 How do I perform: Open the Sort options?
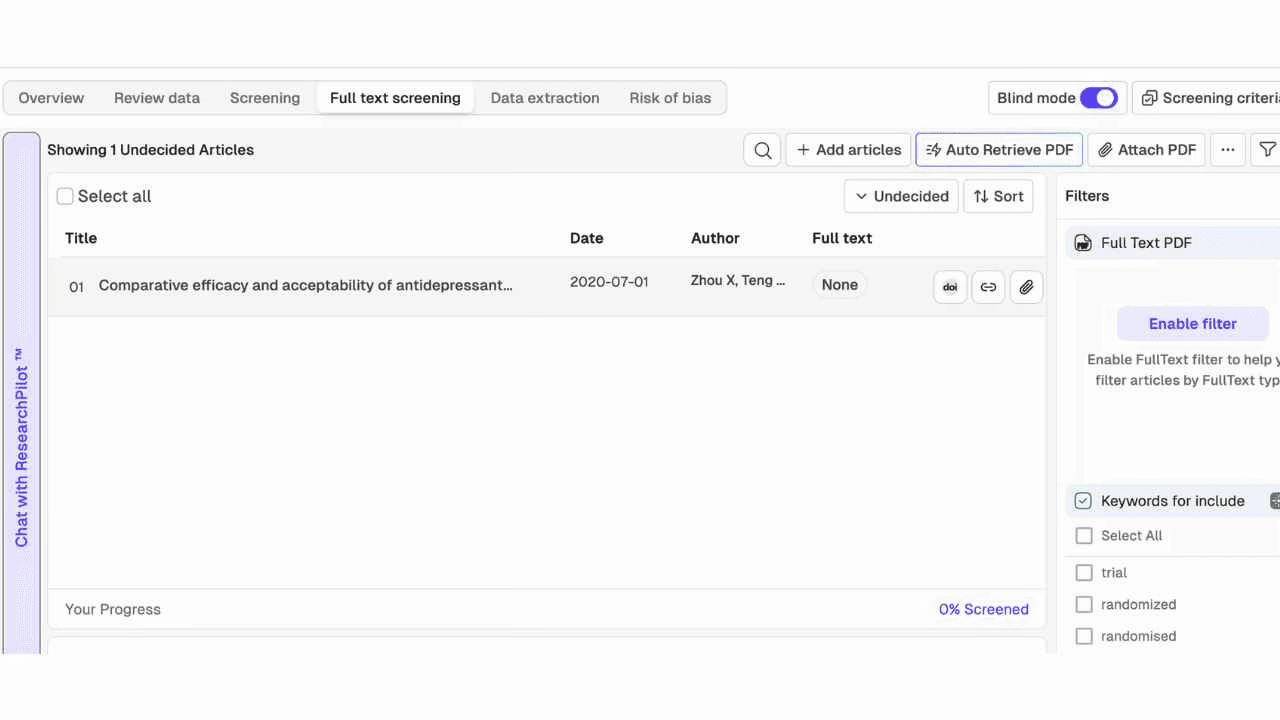pyautogui.click(x=999, y=196)
